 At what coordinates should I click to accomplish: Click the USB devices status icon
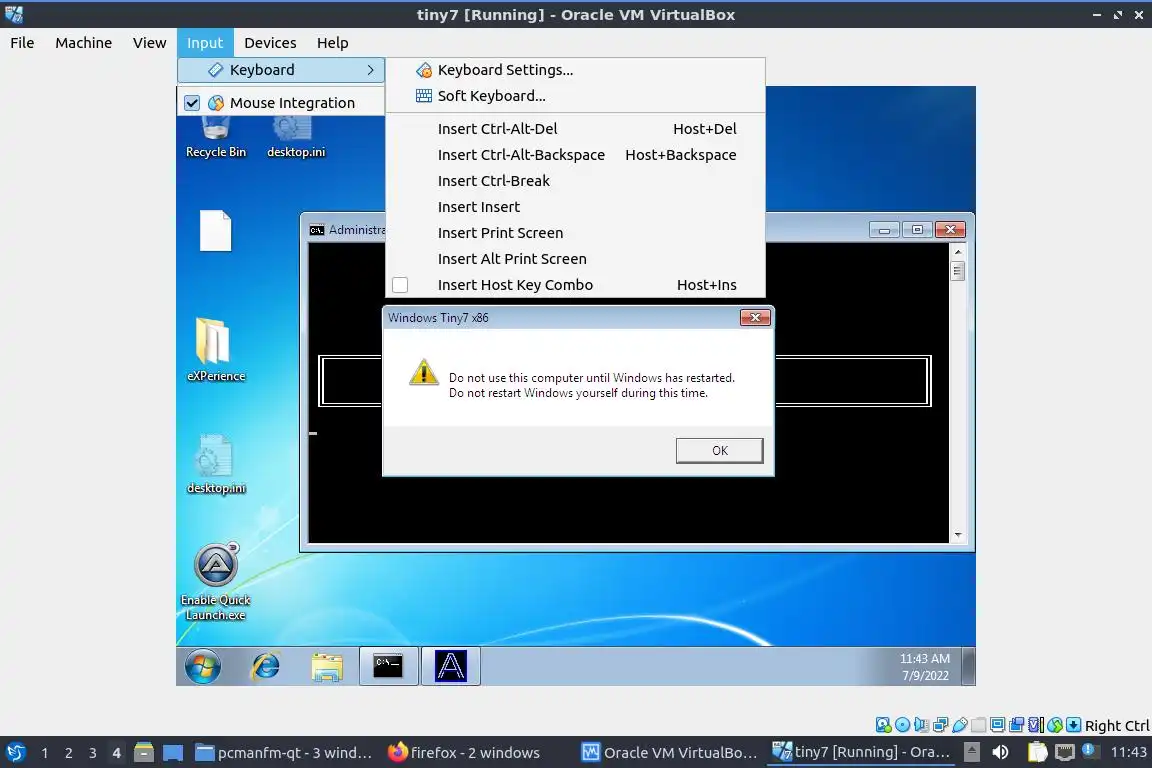[x=960, y=725]
